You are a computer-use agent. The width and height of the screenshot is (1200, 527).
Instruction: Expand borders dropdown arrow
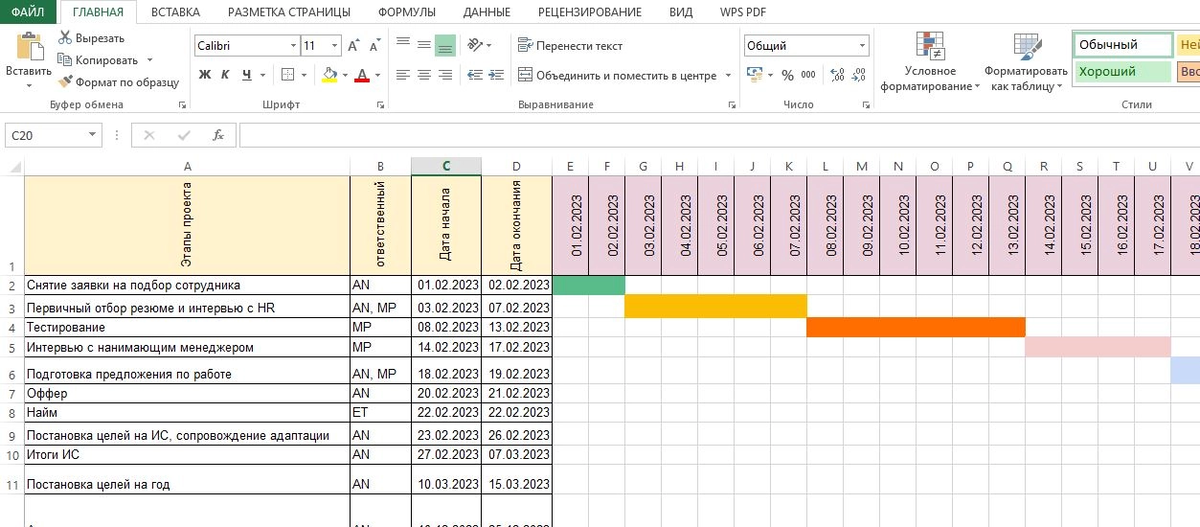click(x=304, y=75)
